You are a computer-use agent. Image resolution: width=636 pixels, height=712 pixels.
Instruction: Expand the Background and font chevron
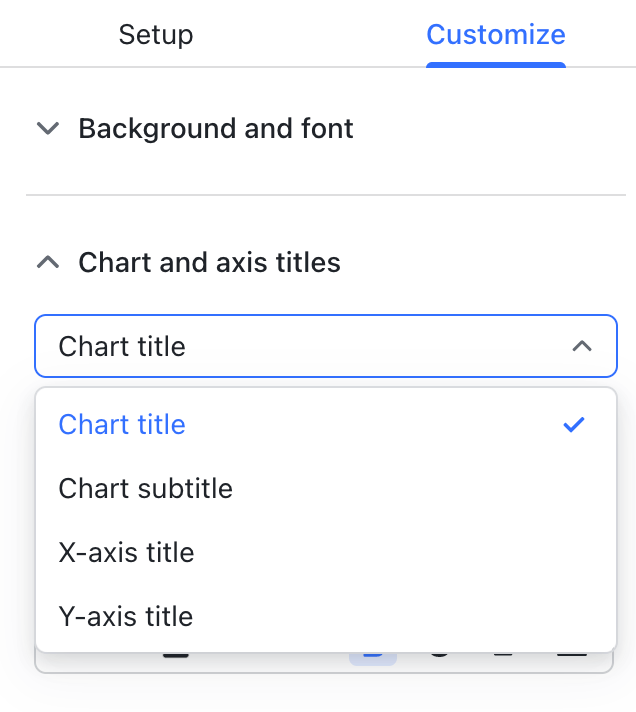click(x=48, y=129)
